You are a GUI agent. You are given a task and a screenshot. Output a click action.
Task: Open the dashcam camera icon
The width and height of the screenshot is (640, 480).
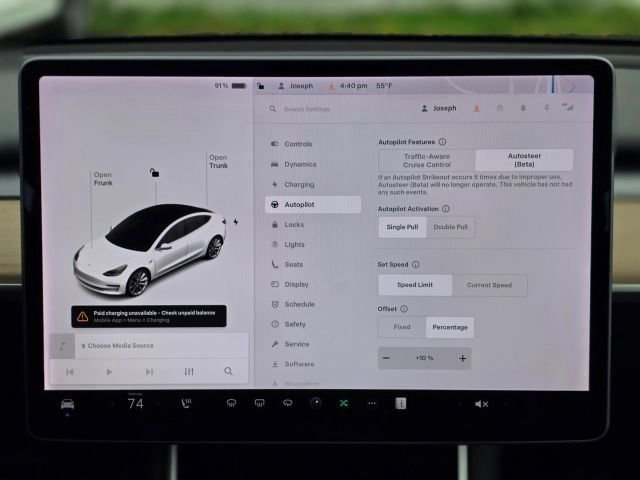[x=316, y=403]
